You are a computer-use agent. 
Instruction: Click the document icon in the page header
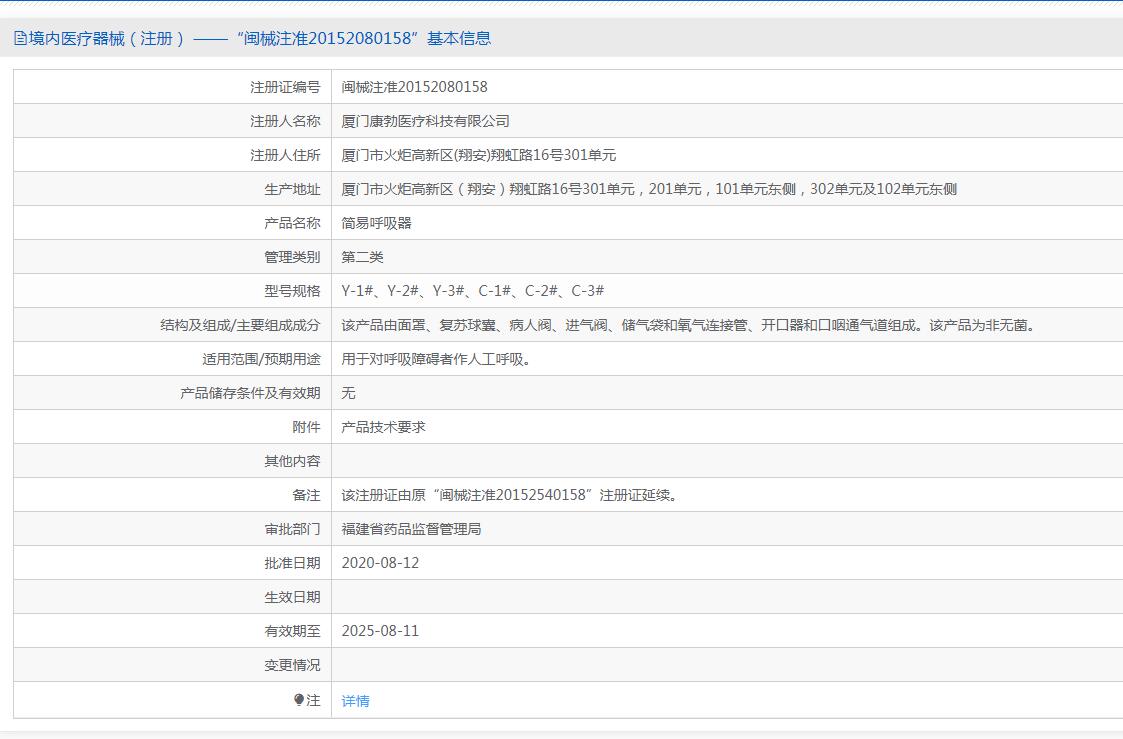20,39
